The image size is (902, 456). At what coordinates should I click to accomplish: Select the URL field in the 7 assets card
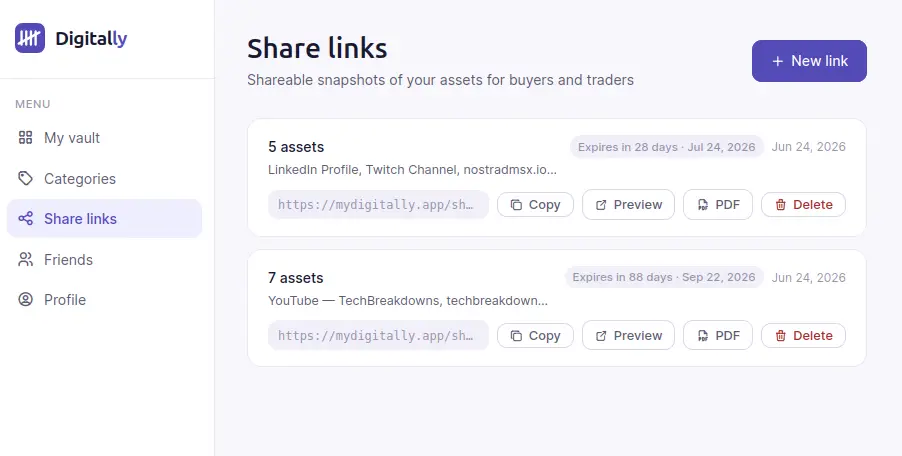click(x=378, y=336)
